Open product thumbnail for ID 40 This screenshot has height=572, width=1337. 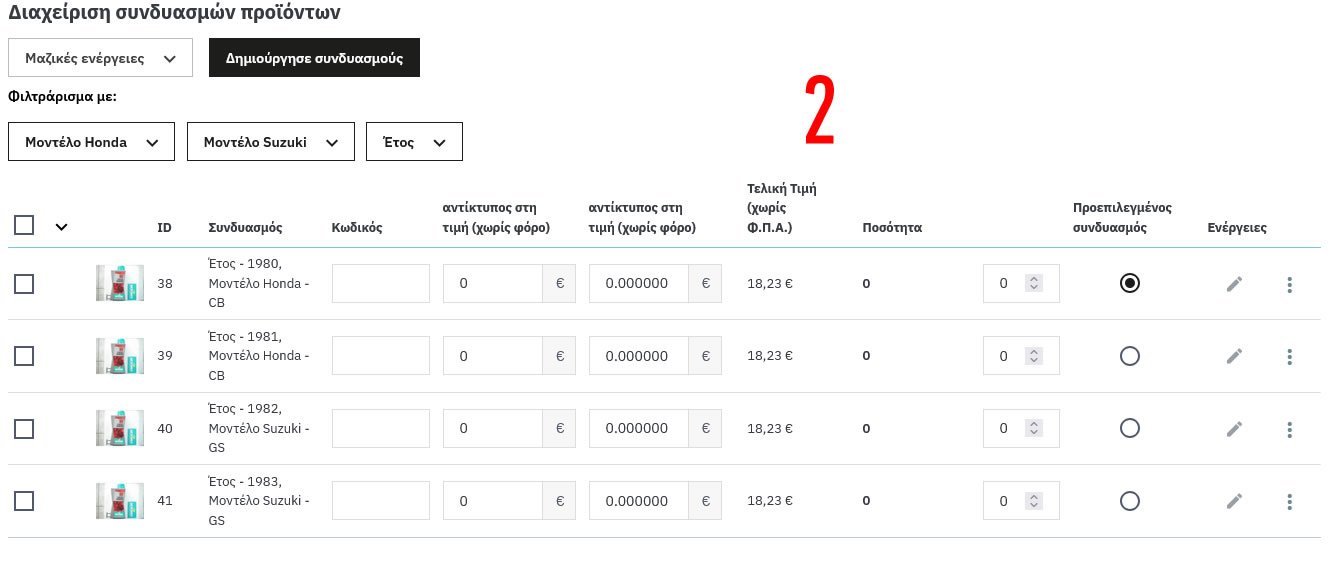120,429
